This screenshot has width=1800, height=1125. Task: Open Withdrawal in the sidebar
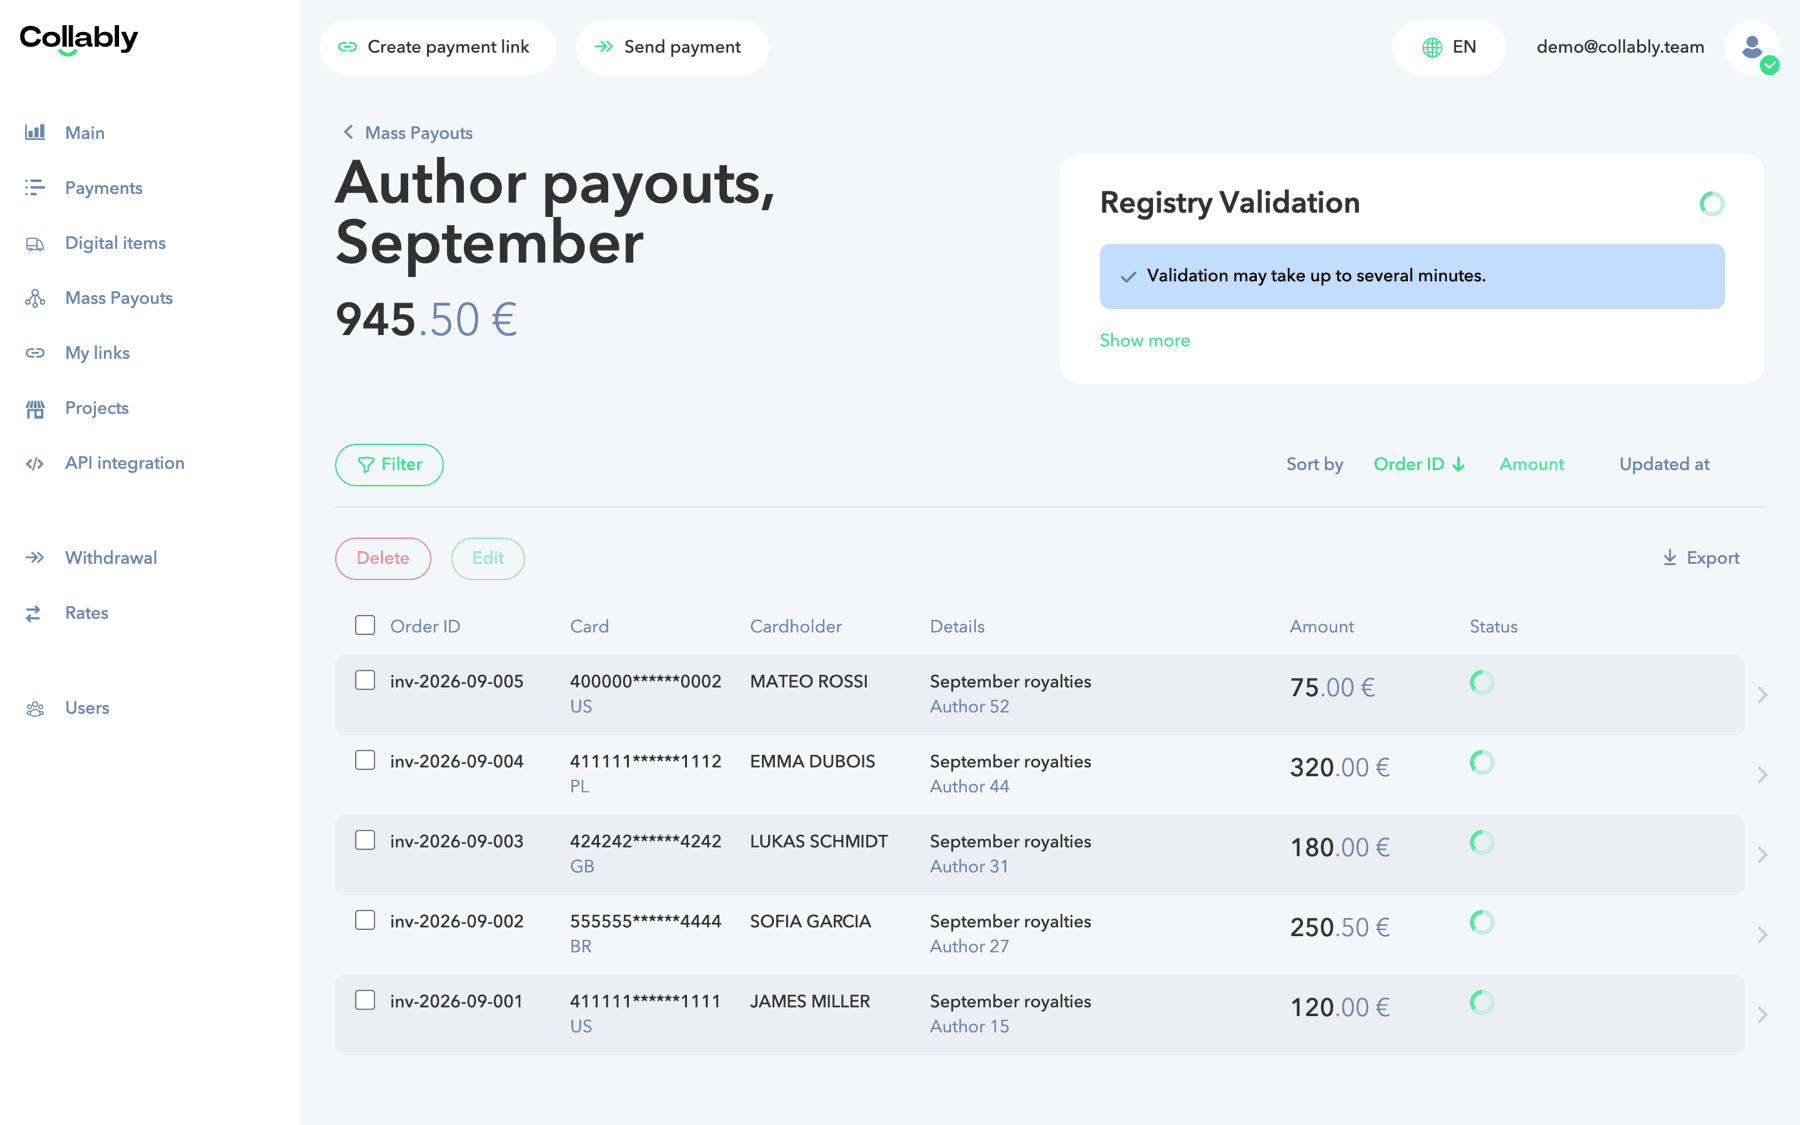pyautogui.click(x=111, y=558)
